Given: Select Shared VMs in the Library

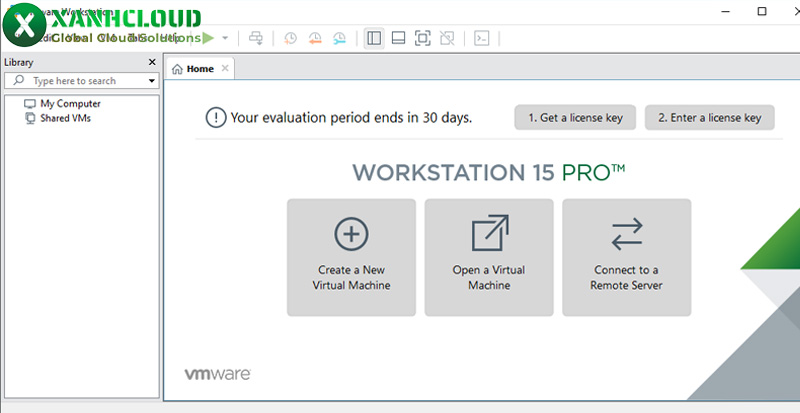Looking at the screenshot, I should (x=58, y=118).
